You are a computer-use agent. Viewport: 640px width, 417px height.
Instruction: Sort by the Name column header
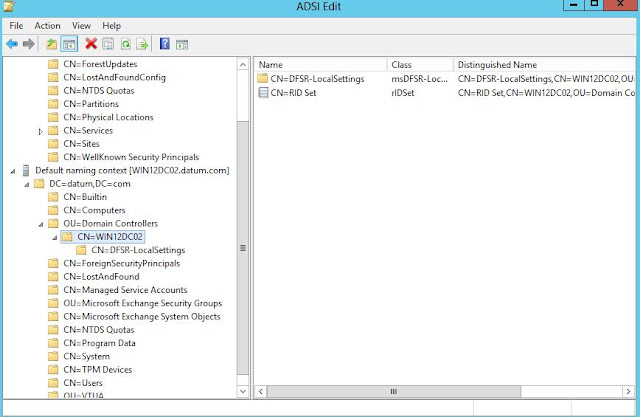pyautogui.click(x=320, y=64)
